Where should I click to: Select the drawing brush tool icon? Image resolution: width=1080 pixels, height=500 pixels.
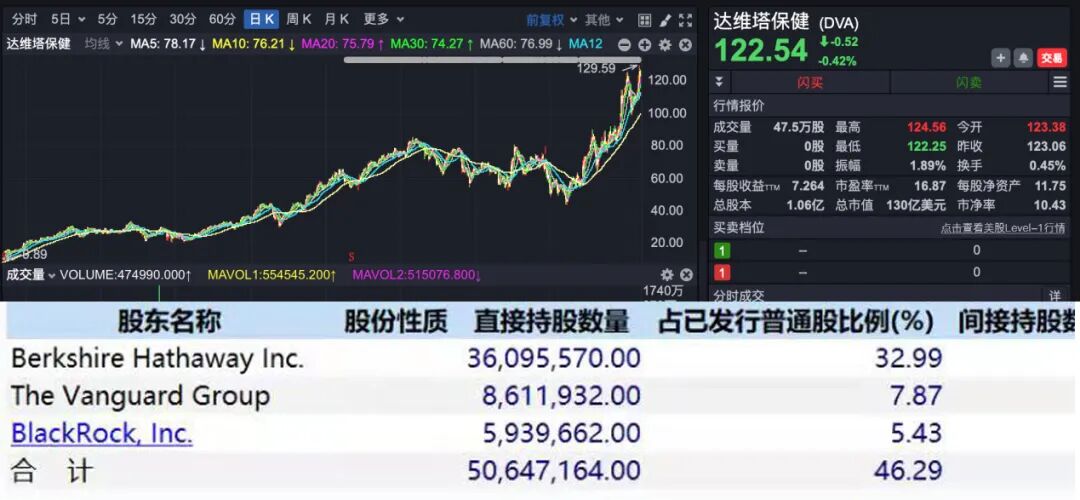pos(665,20)
